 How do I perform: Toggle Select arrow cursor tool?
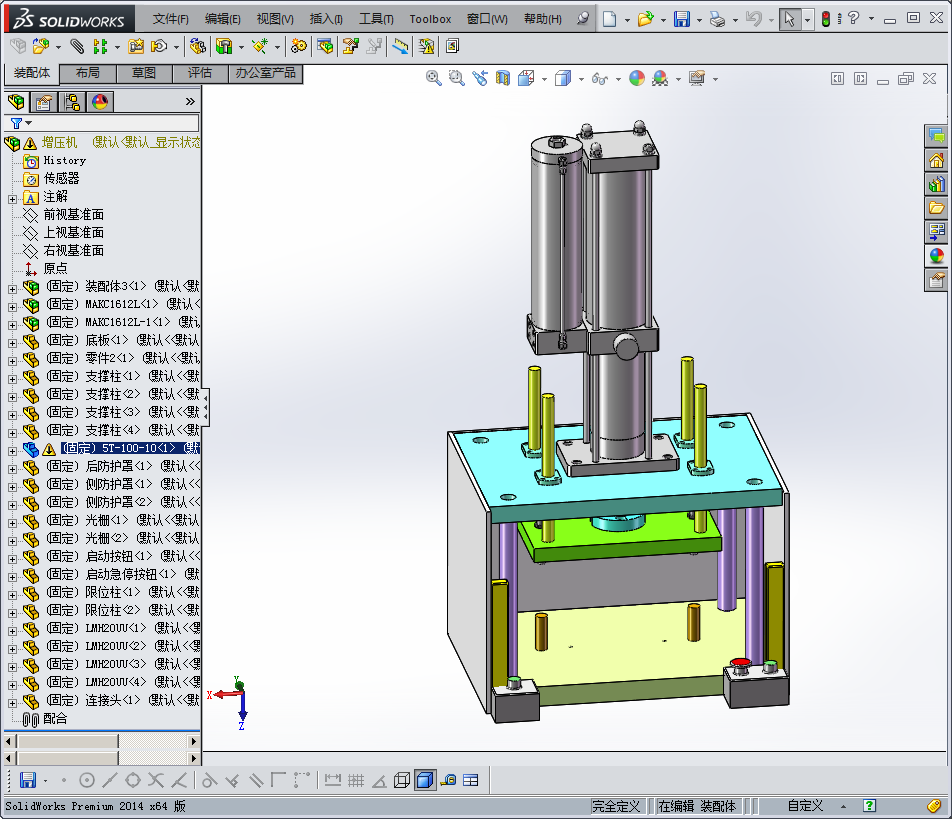789,19
